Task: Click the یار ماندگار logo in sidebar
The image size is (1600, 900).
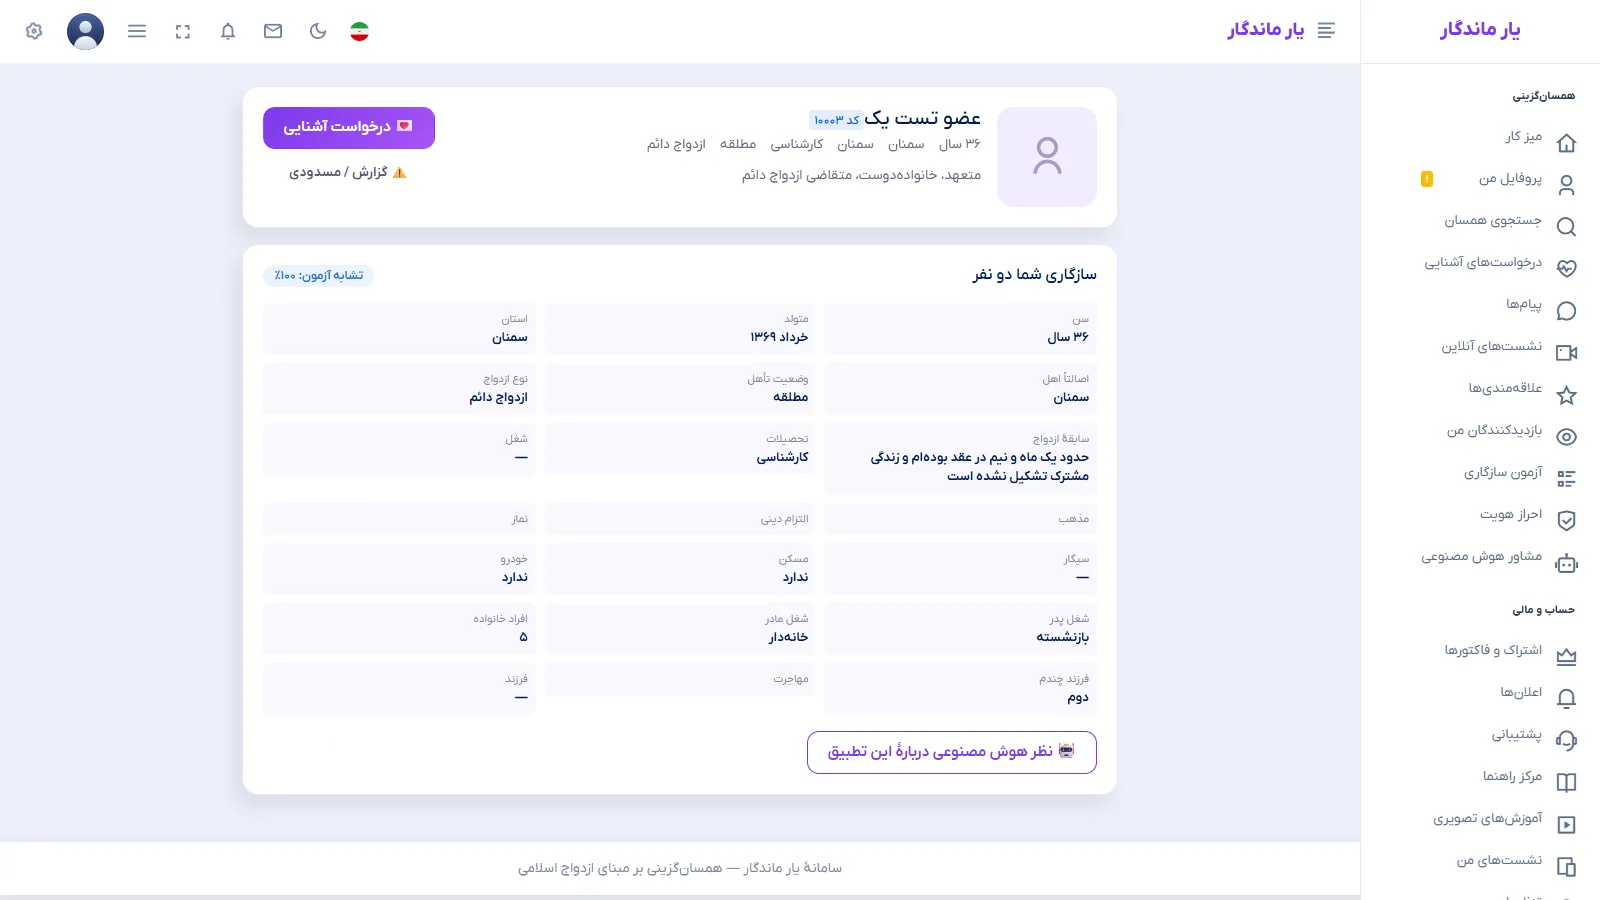Action: pyautogui.click(x=1480, y=29)
